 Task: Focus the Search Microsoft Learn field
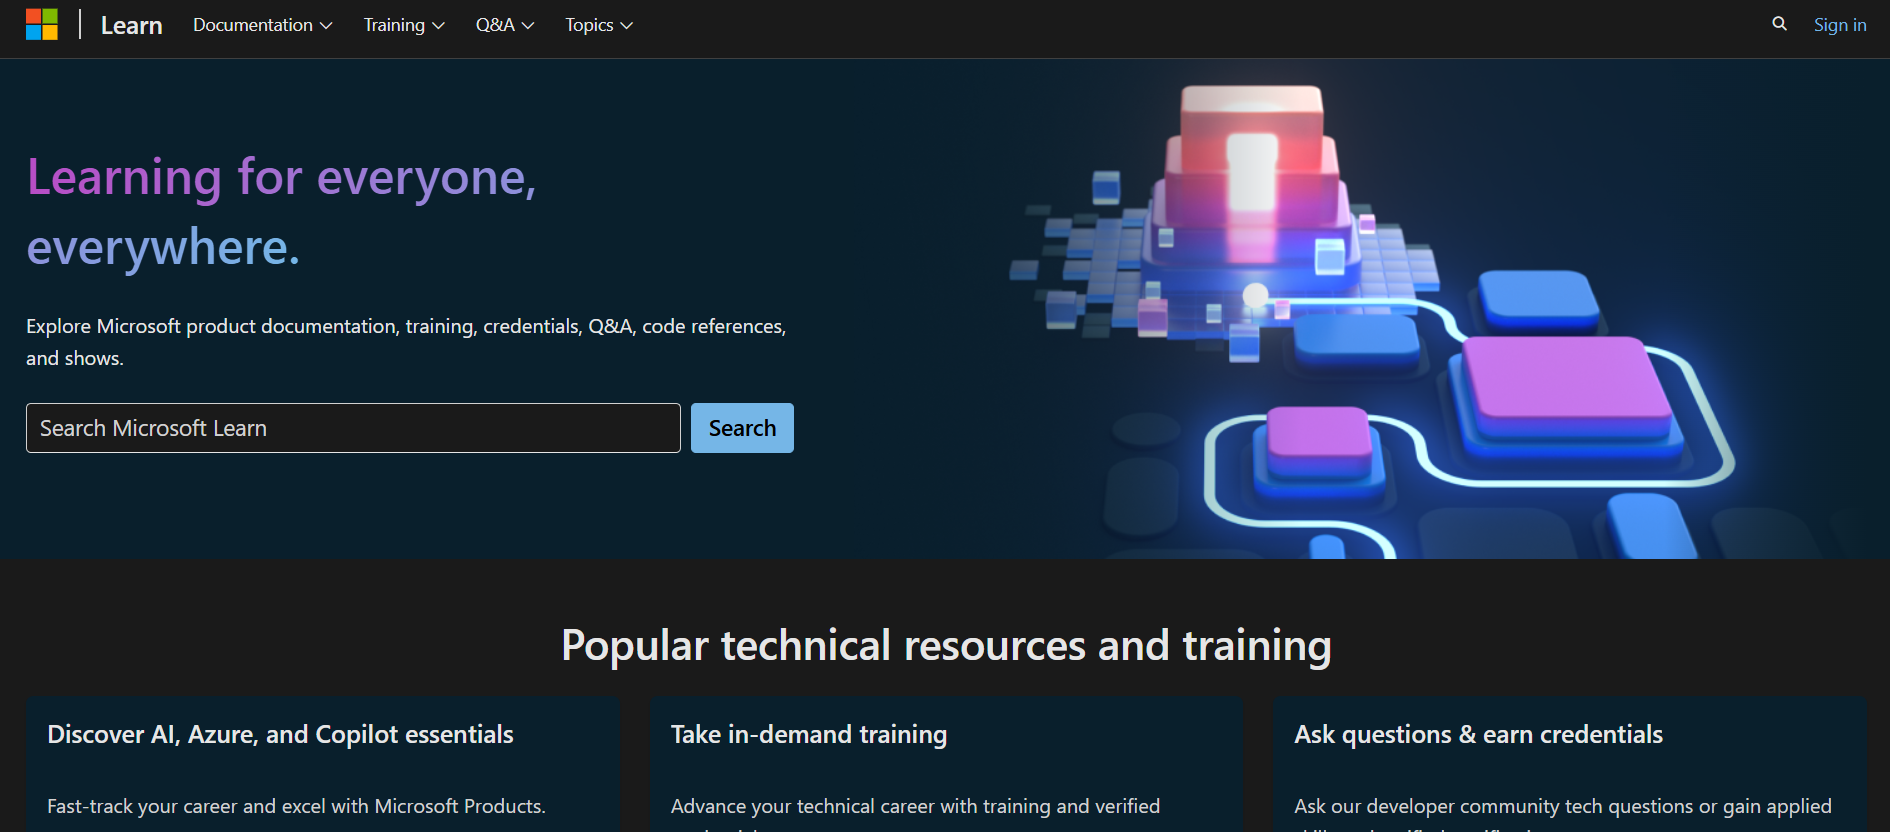point(353,428)
